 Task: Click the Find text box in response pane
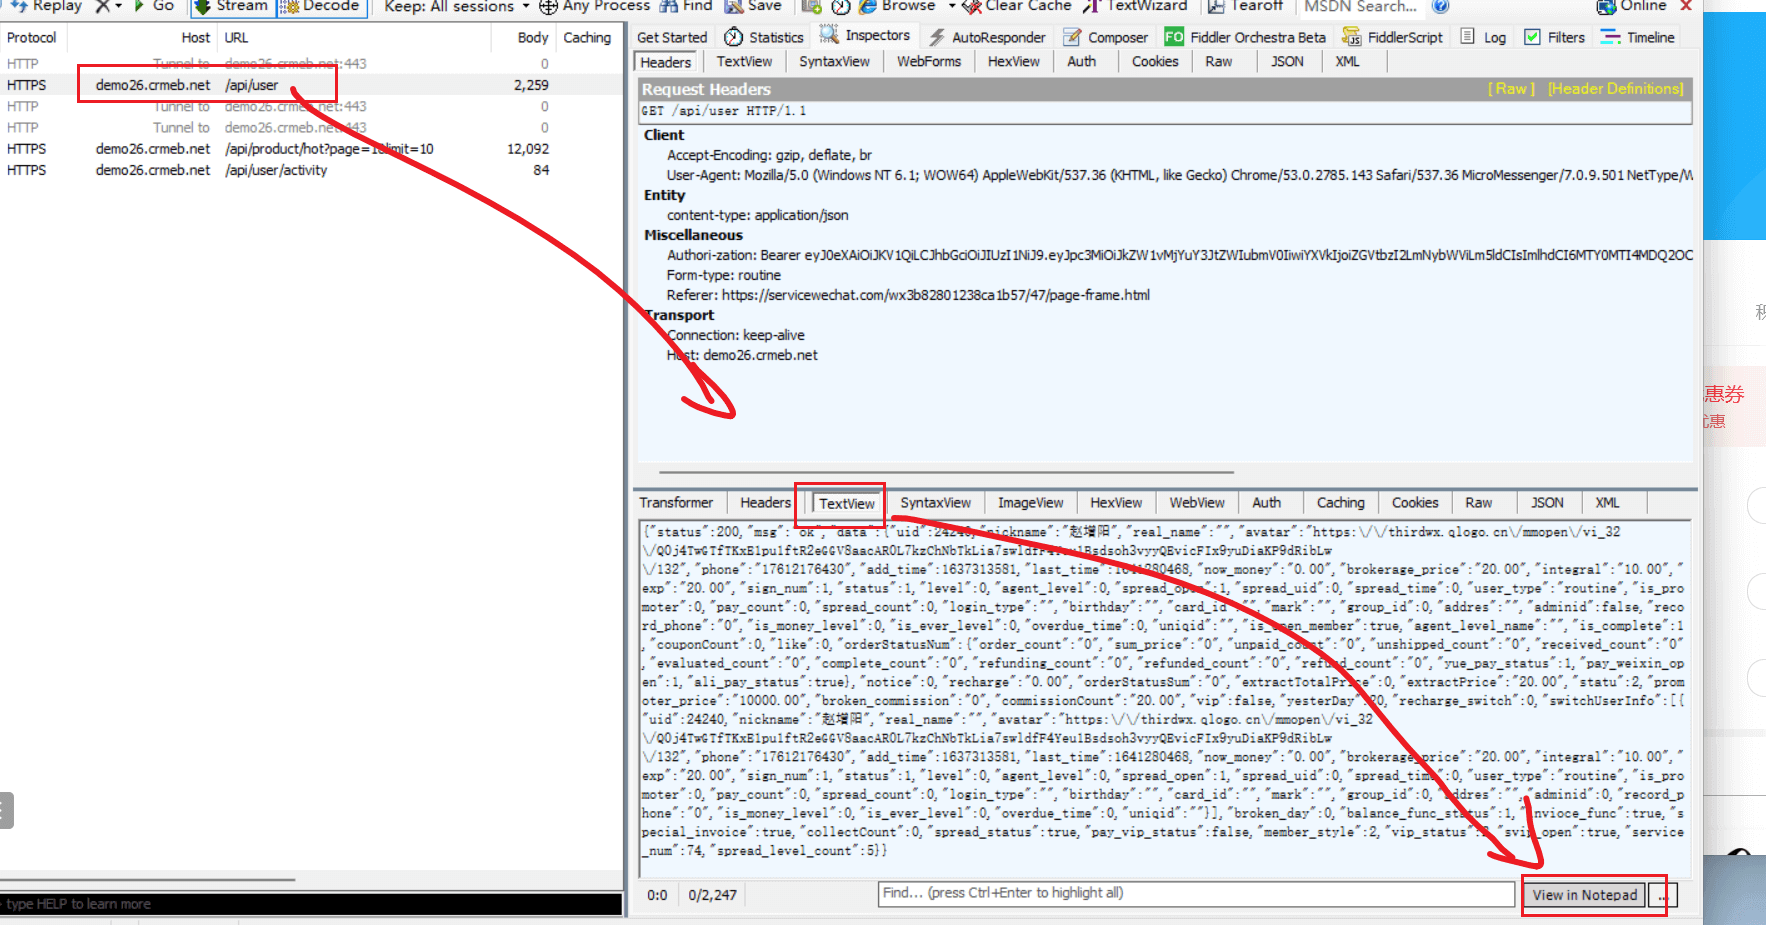(x=1197, y=894)
